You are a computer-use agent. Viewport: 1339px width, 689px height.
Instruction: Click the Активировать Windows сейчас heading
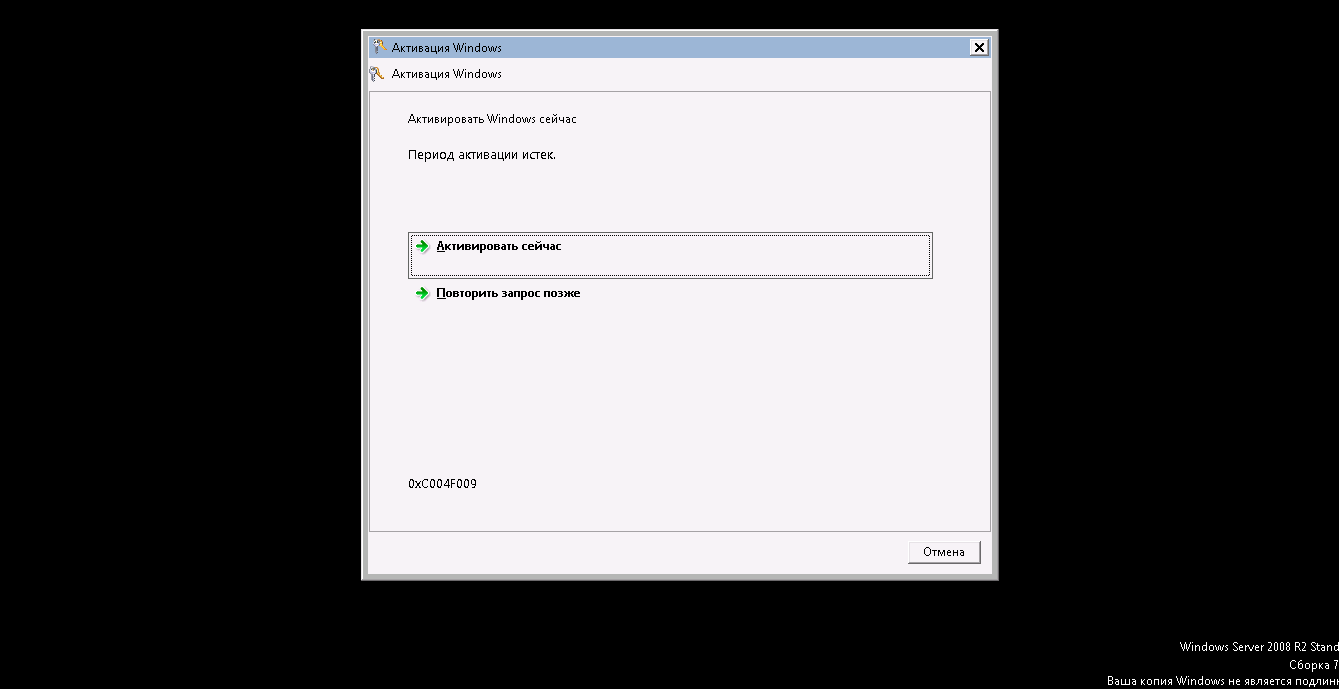(x=492, y=119)
